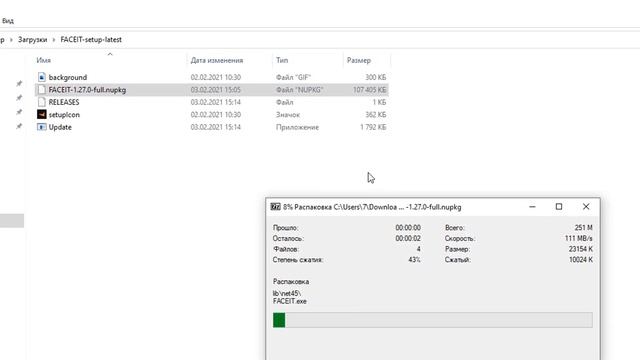This screenshot has width=640, height=360.
Task: Click the second pin icon in Quick access
Action: [19, 98]
